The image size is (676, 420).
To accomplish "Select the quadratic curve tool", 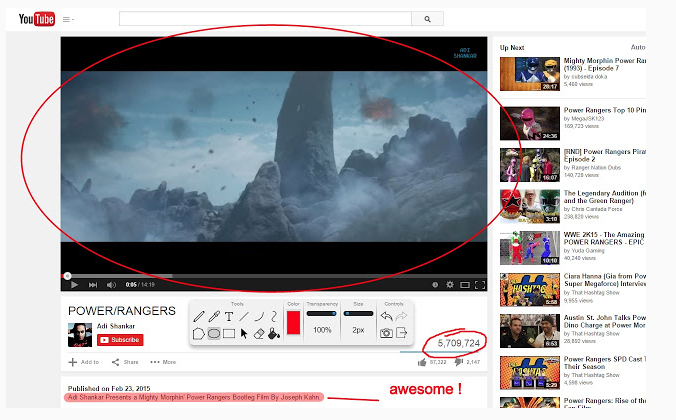I will (x=259, y=317).
